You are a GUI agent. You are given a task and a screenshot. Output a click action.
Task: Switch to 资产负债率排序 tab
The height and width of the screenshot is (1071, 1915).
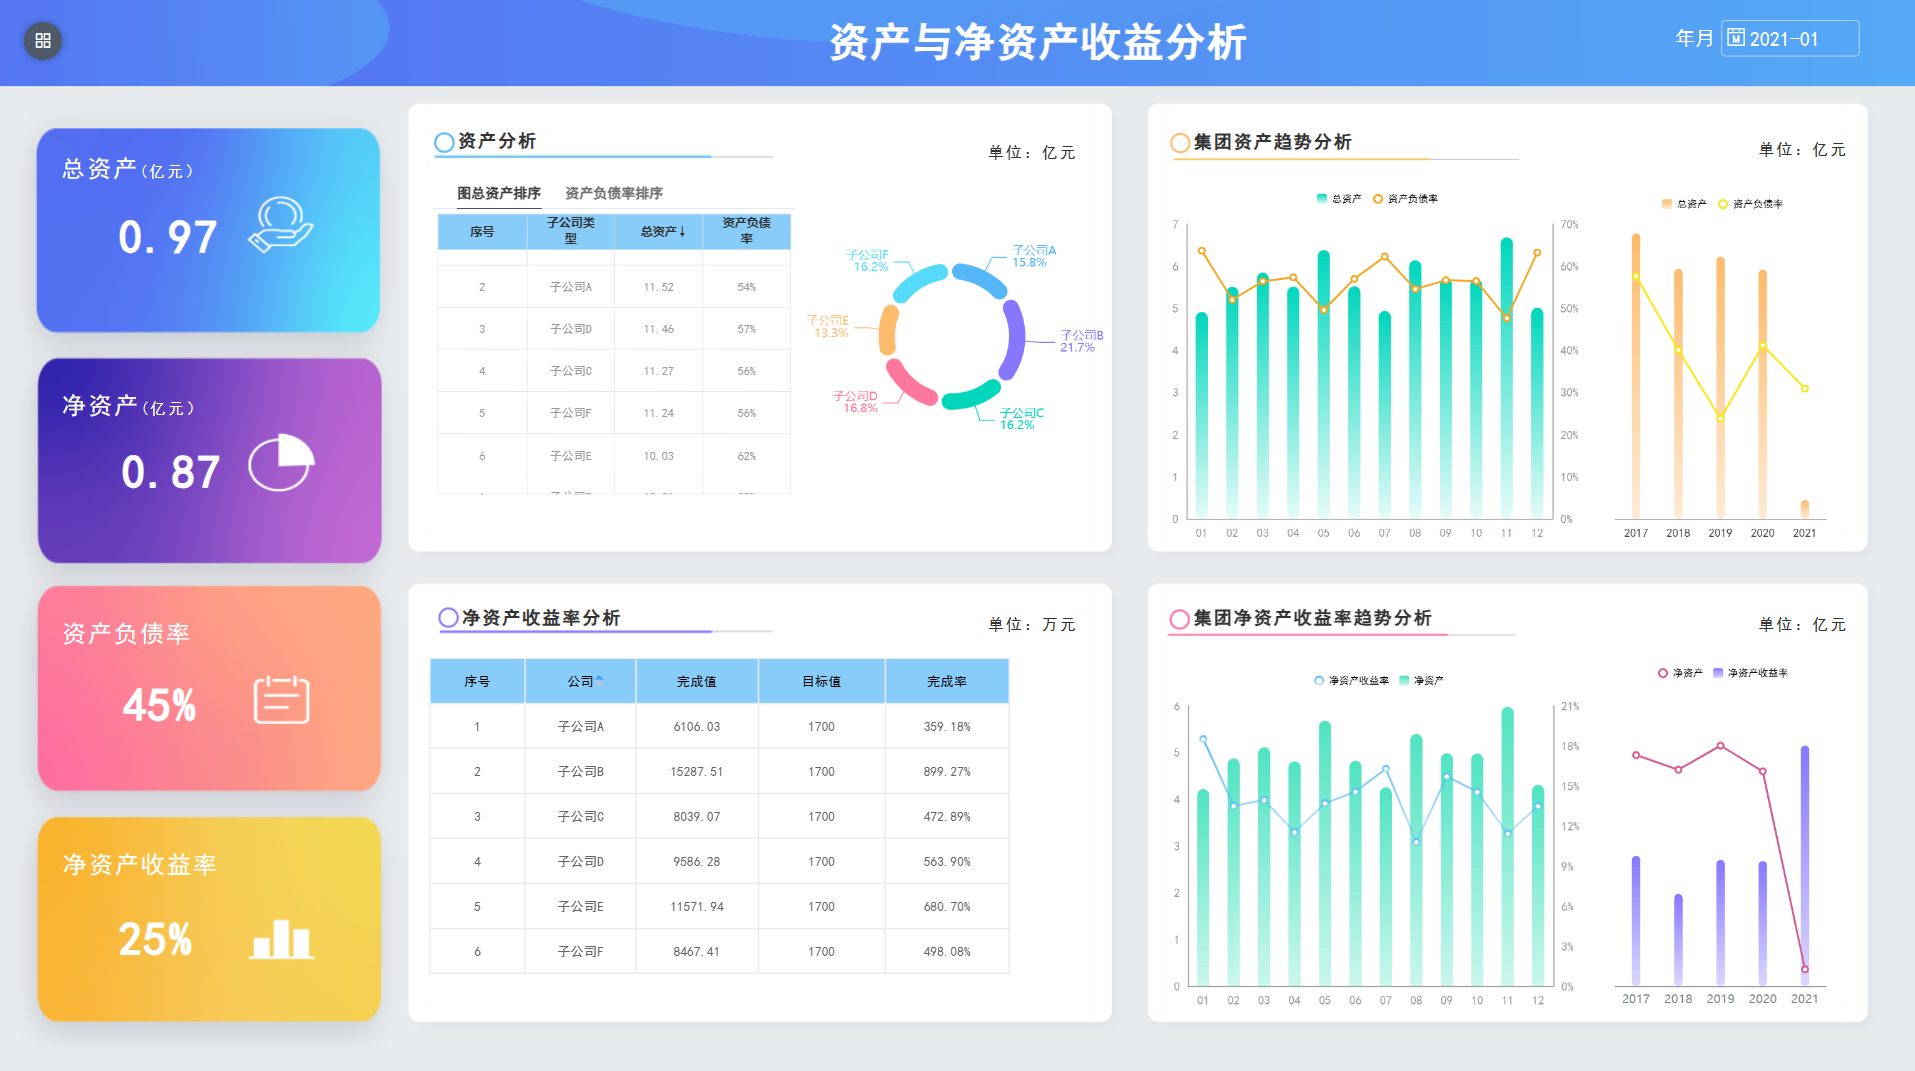click(613, 193)
